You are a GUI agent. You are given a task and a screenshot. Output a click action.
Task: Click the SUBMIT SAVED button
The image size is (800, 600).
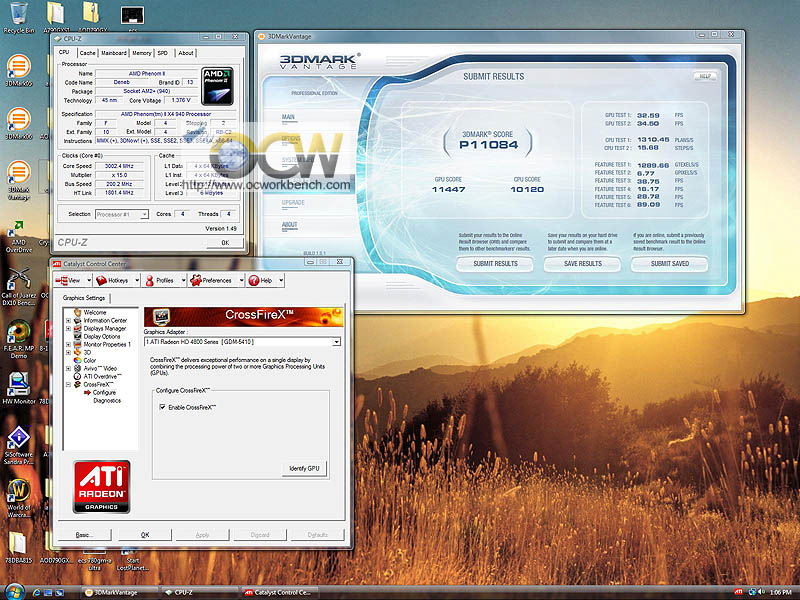[669, 264]
